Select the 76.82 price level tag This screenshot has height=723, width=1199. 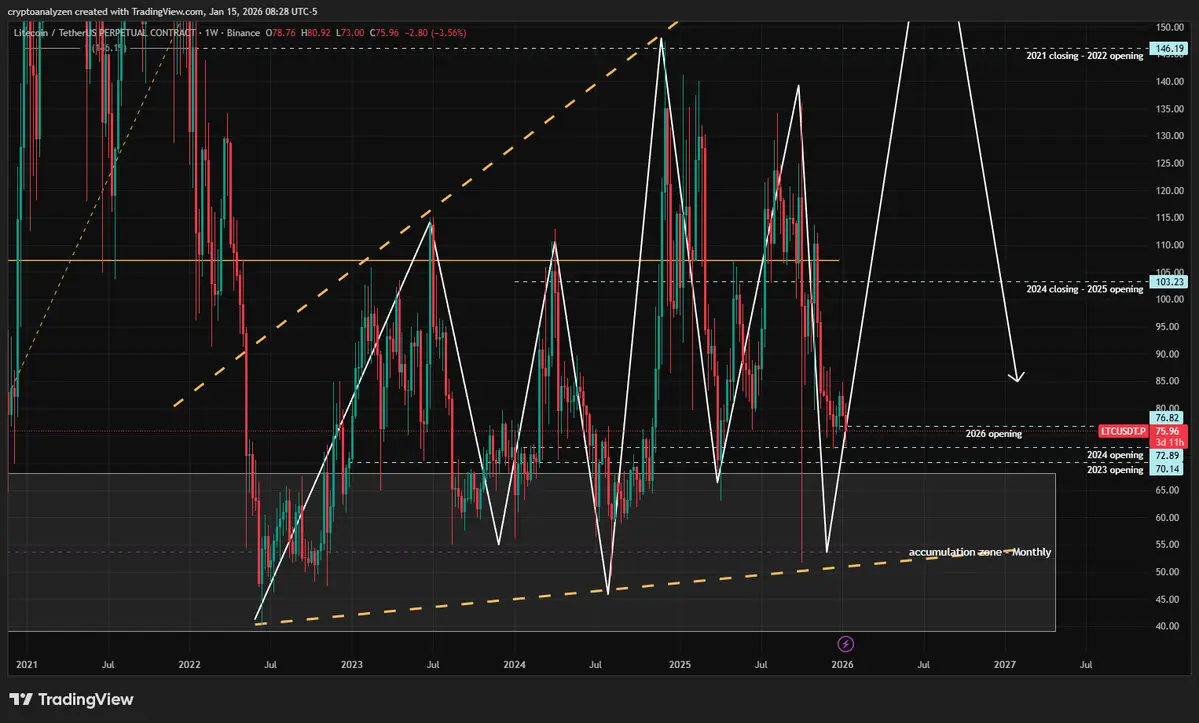[x=1167, y=418]
